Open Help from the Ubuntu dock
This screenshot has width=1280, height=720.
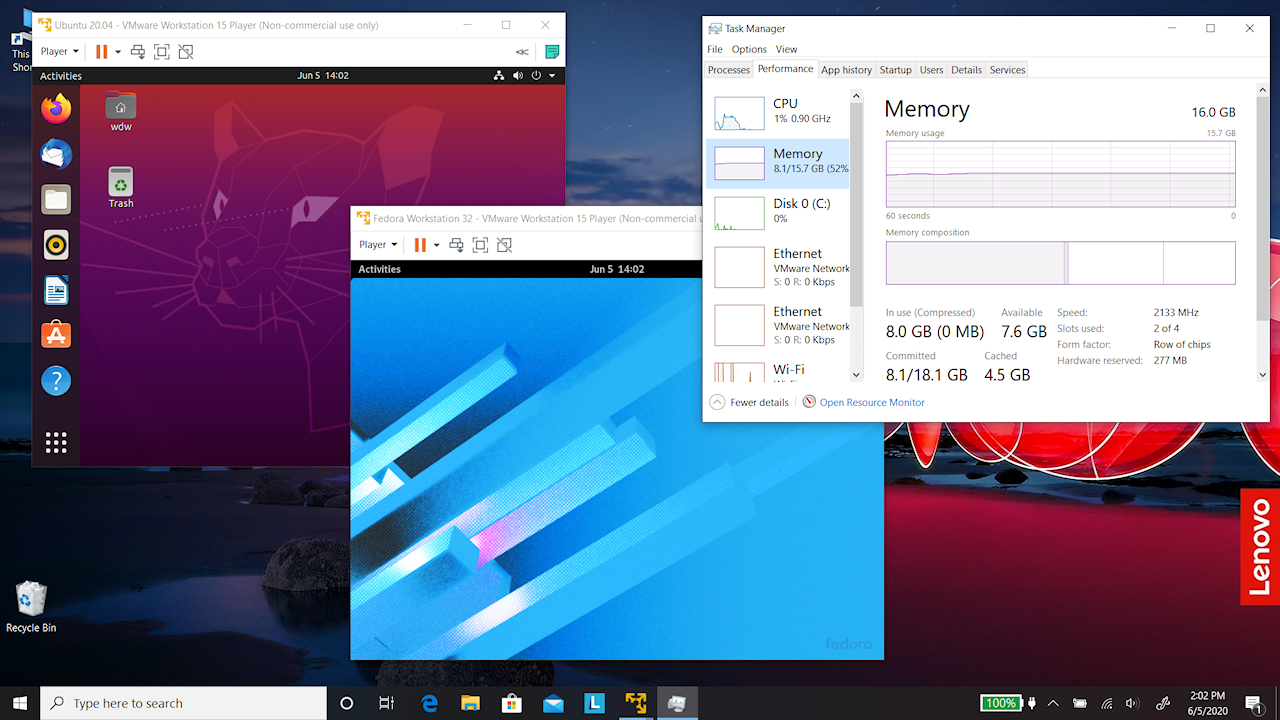coord(56,380)
